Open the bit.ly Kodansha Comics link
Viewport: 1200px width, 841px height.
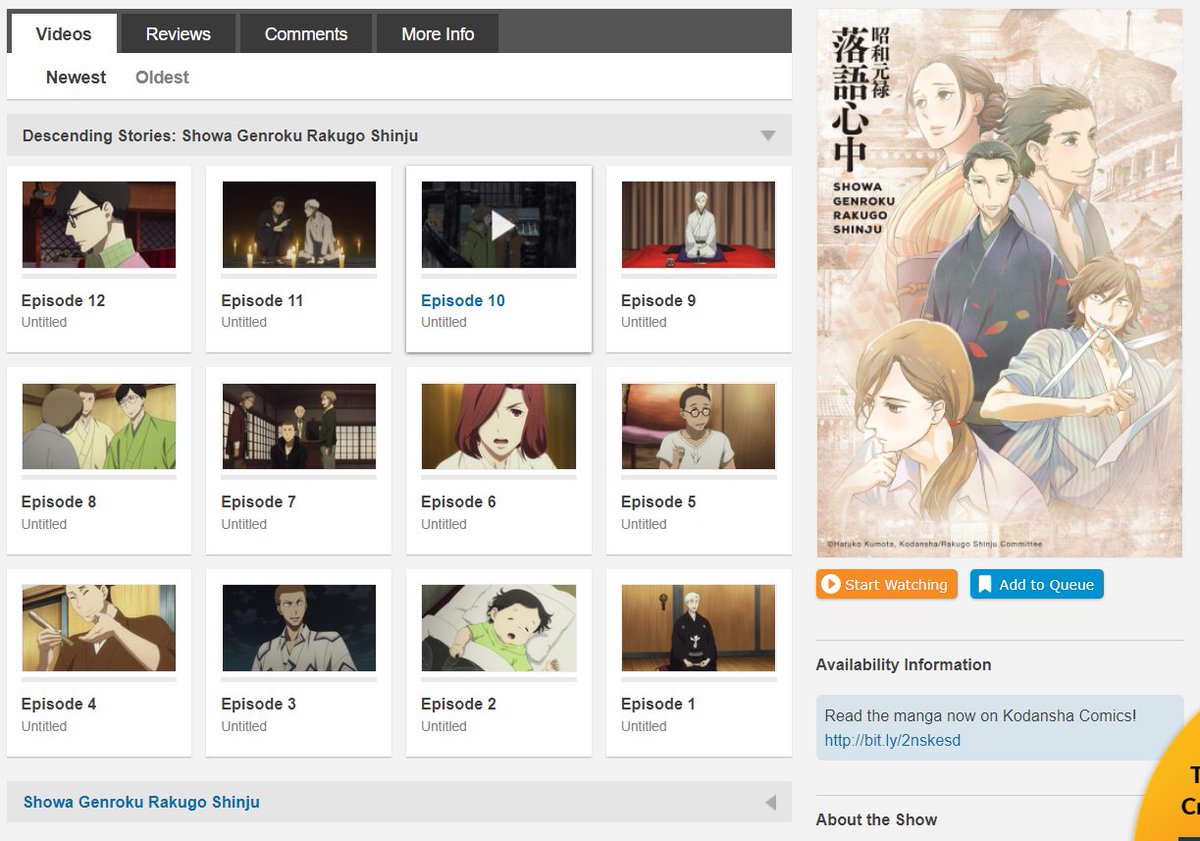tap(893, 741)
